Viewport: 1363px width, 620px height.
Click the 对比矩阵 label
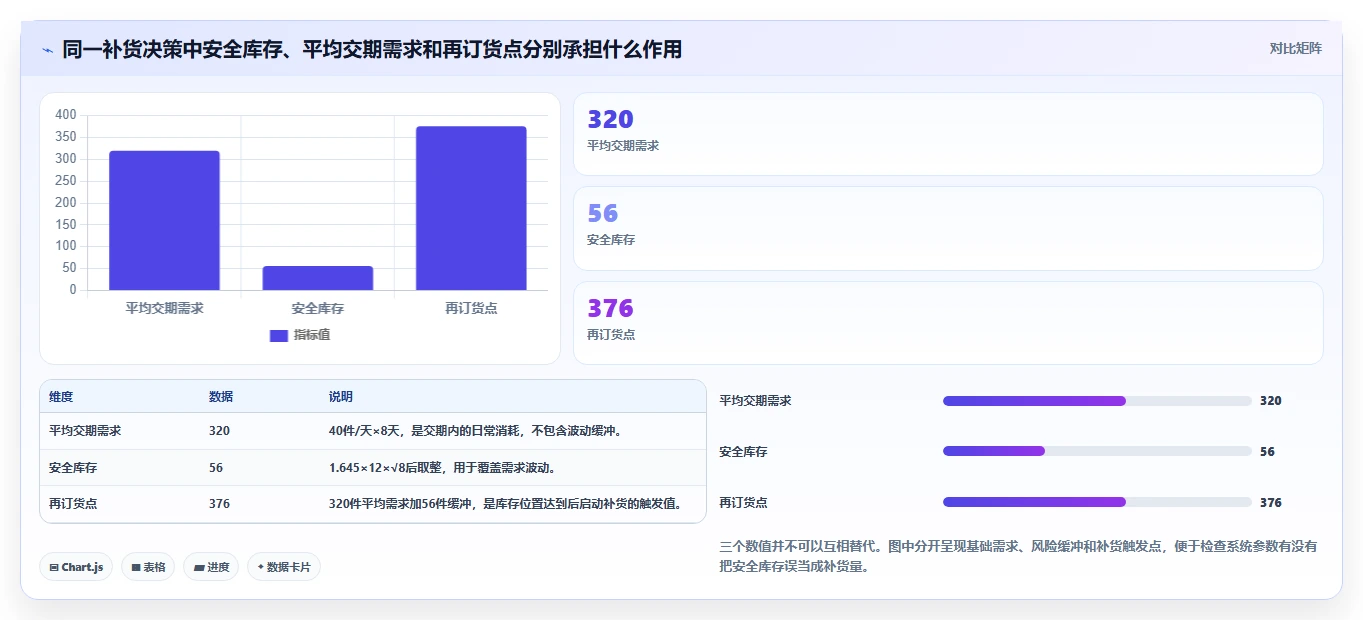(x=1295, y=48)
